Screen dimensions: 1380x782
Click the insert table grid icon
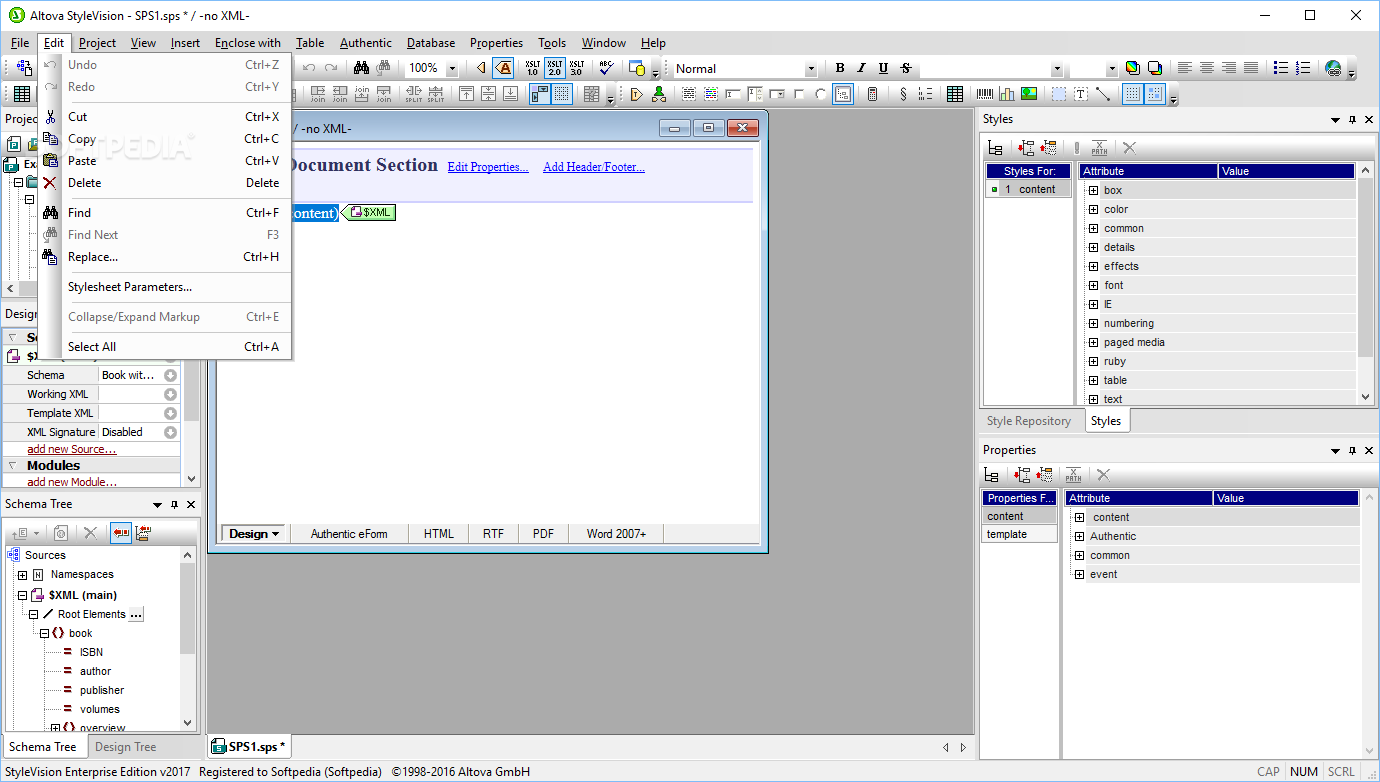(955, 94)
